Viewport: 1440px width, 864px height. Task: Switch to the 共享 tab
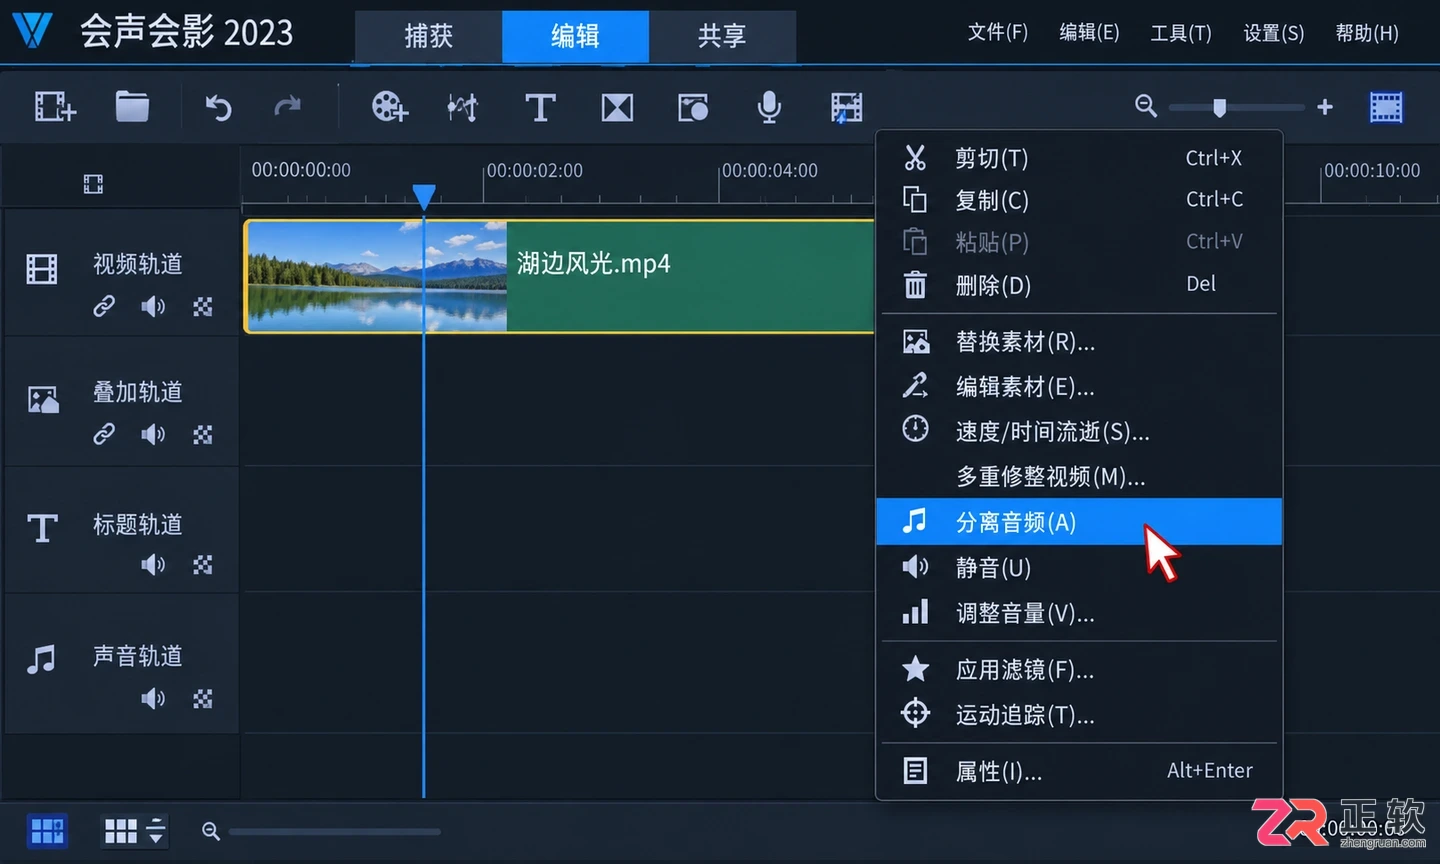[722, 36]
